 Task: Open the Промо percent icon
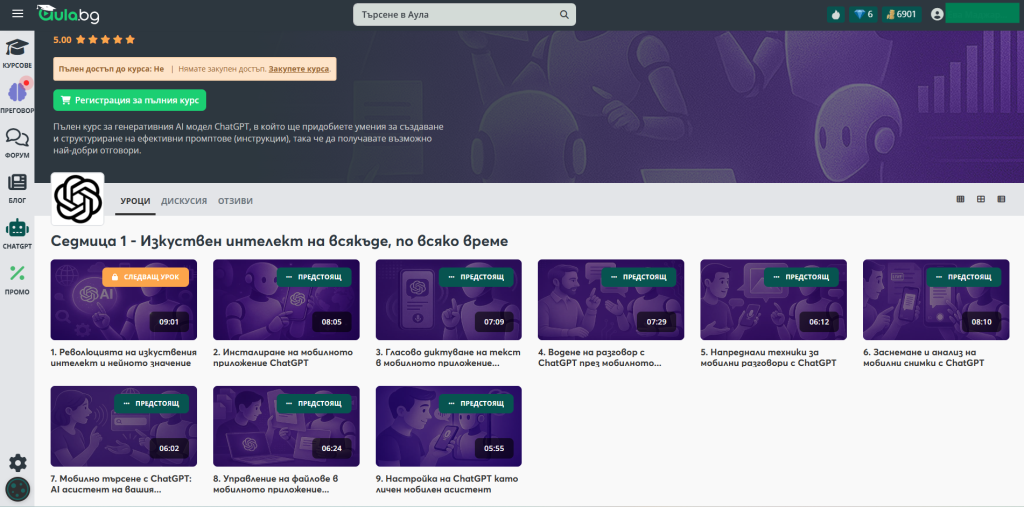(17, 278)
